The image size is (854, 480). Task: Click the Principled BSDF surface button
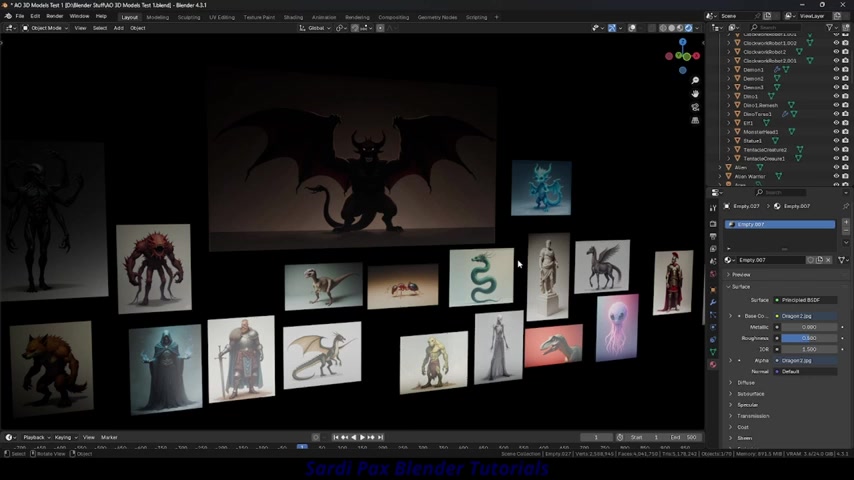pyautogui.click(x=805, y=300)
